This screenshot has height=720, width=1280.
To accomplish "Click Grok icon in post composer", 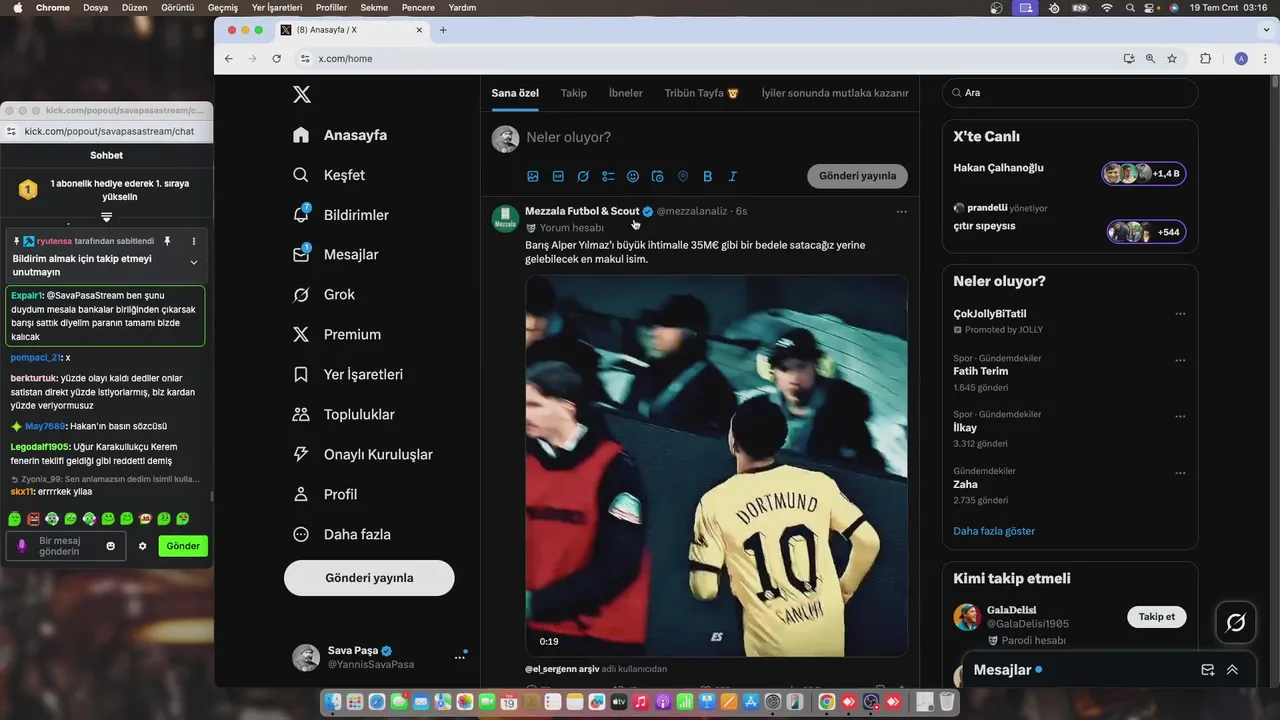I will (x=583, y=176).
